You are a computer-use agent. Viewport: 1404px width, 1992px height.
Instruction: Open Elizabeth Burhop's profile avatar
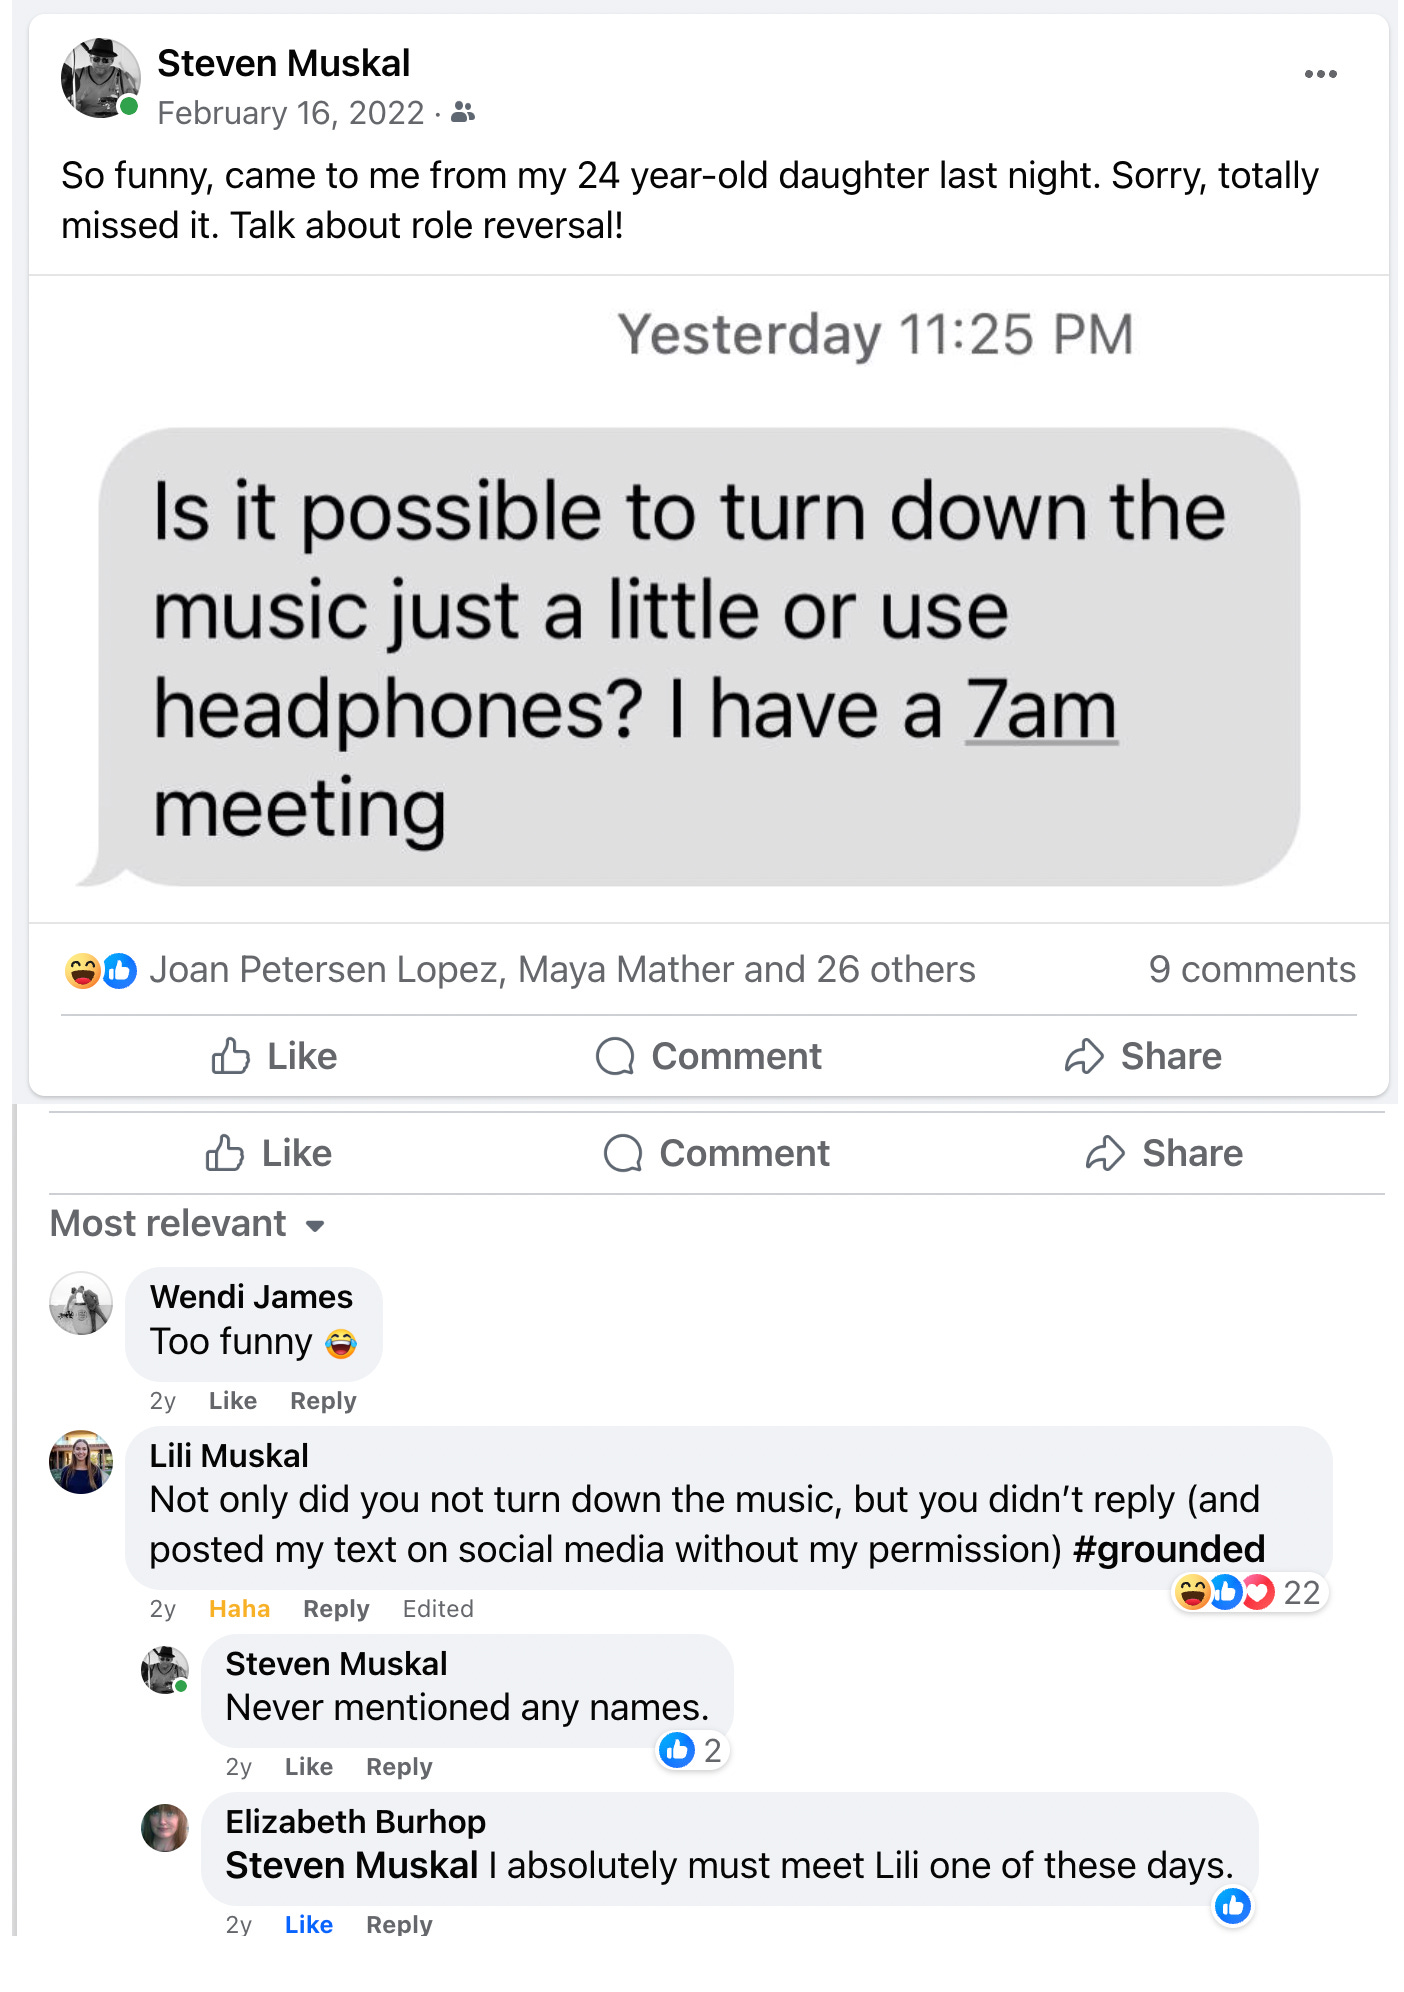[165, 1827]
